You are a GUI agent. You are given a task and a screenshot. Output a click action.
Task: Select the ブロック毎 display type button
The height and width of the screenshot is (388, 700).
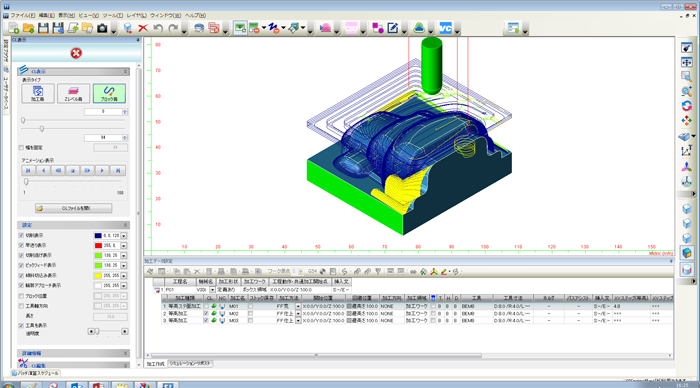point(109,93)
